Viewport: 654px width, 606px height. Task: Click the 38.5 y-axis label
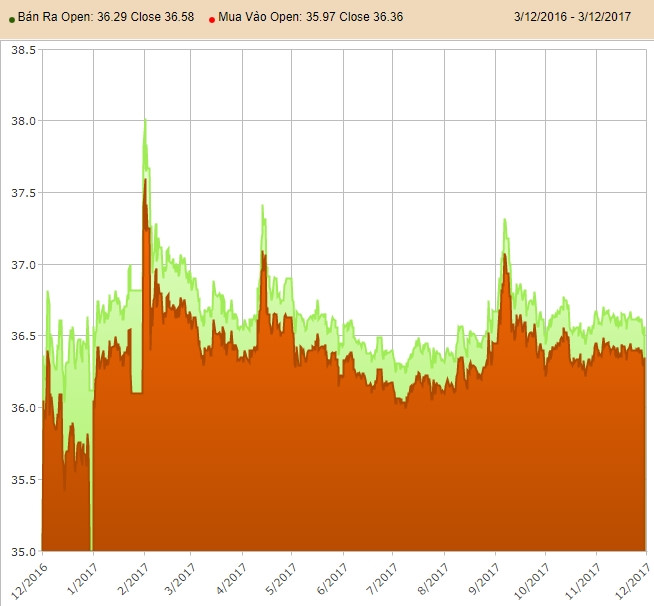pos(21,50)
